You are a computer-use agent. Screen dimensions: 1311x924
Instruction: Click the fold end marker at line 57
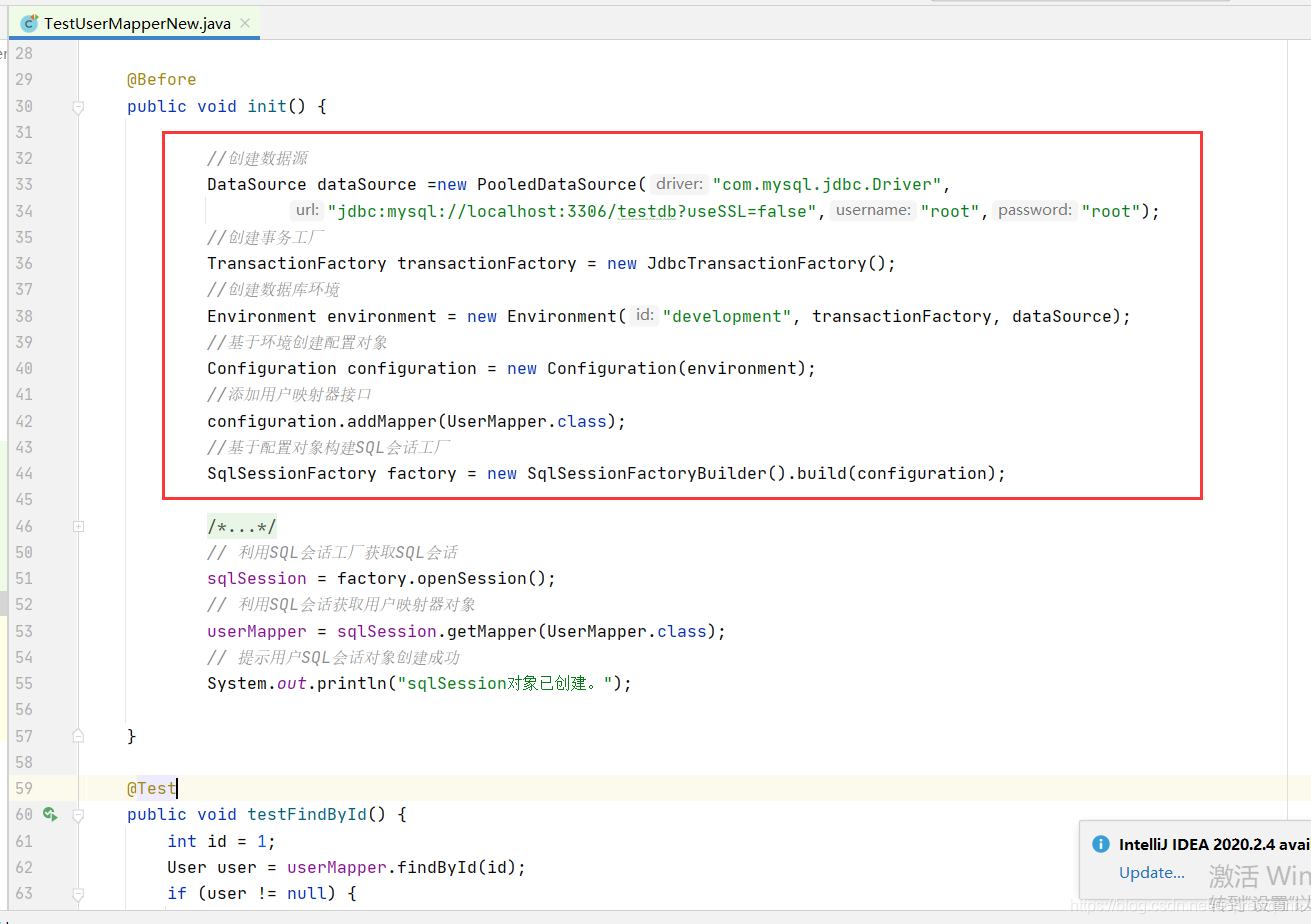click(x=78, y=736)
